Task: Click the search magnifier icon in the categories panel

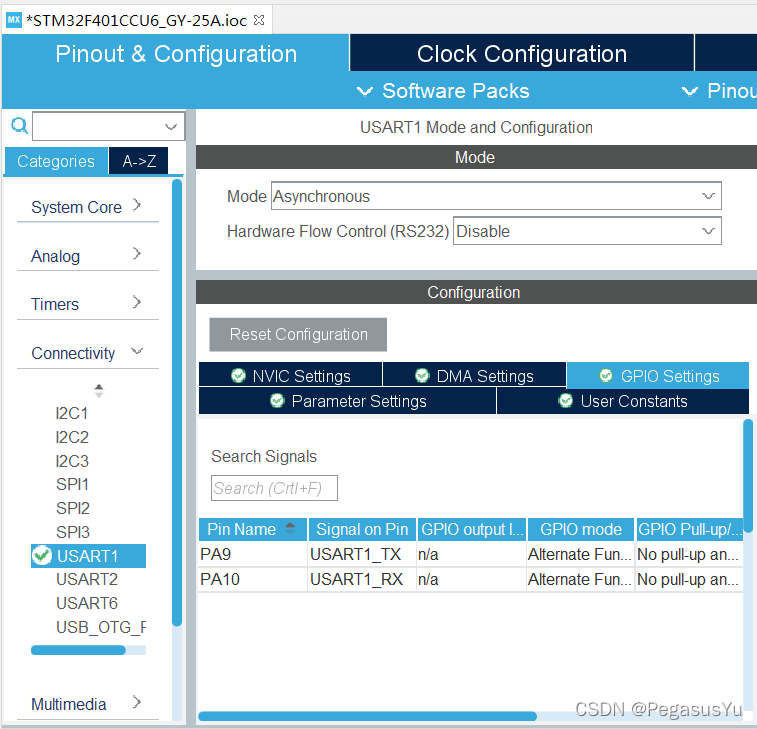Action: 19,126
